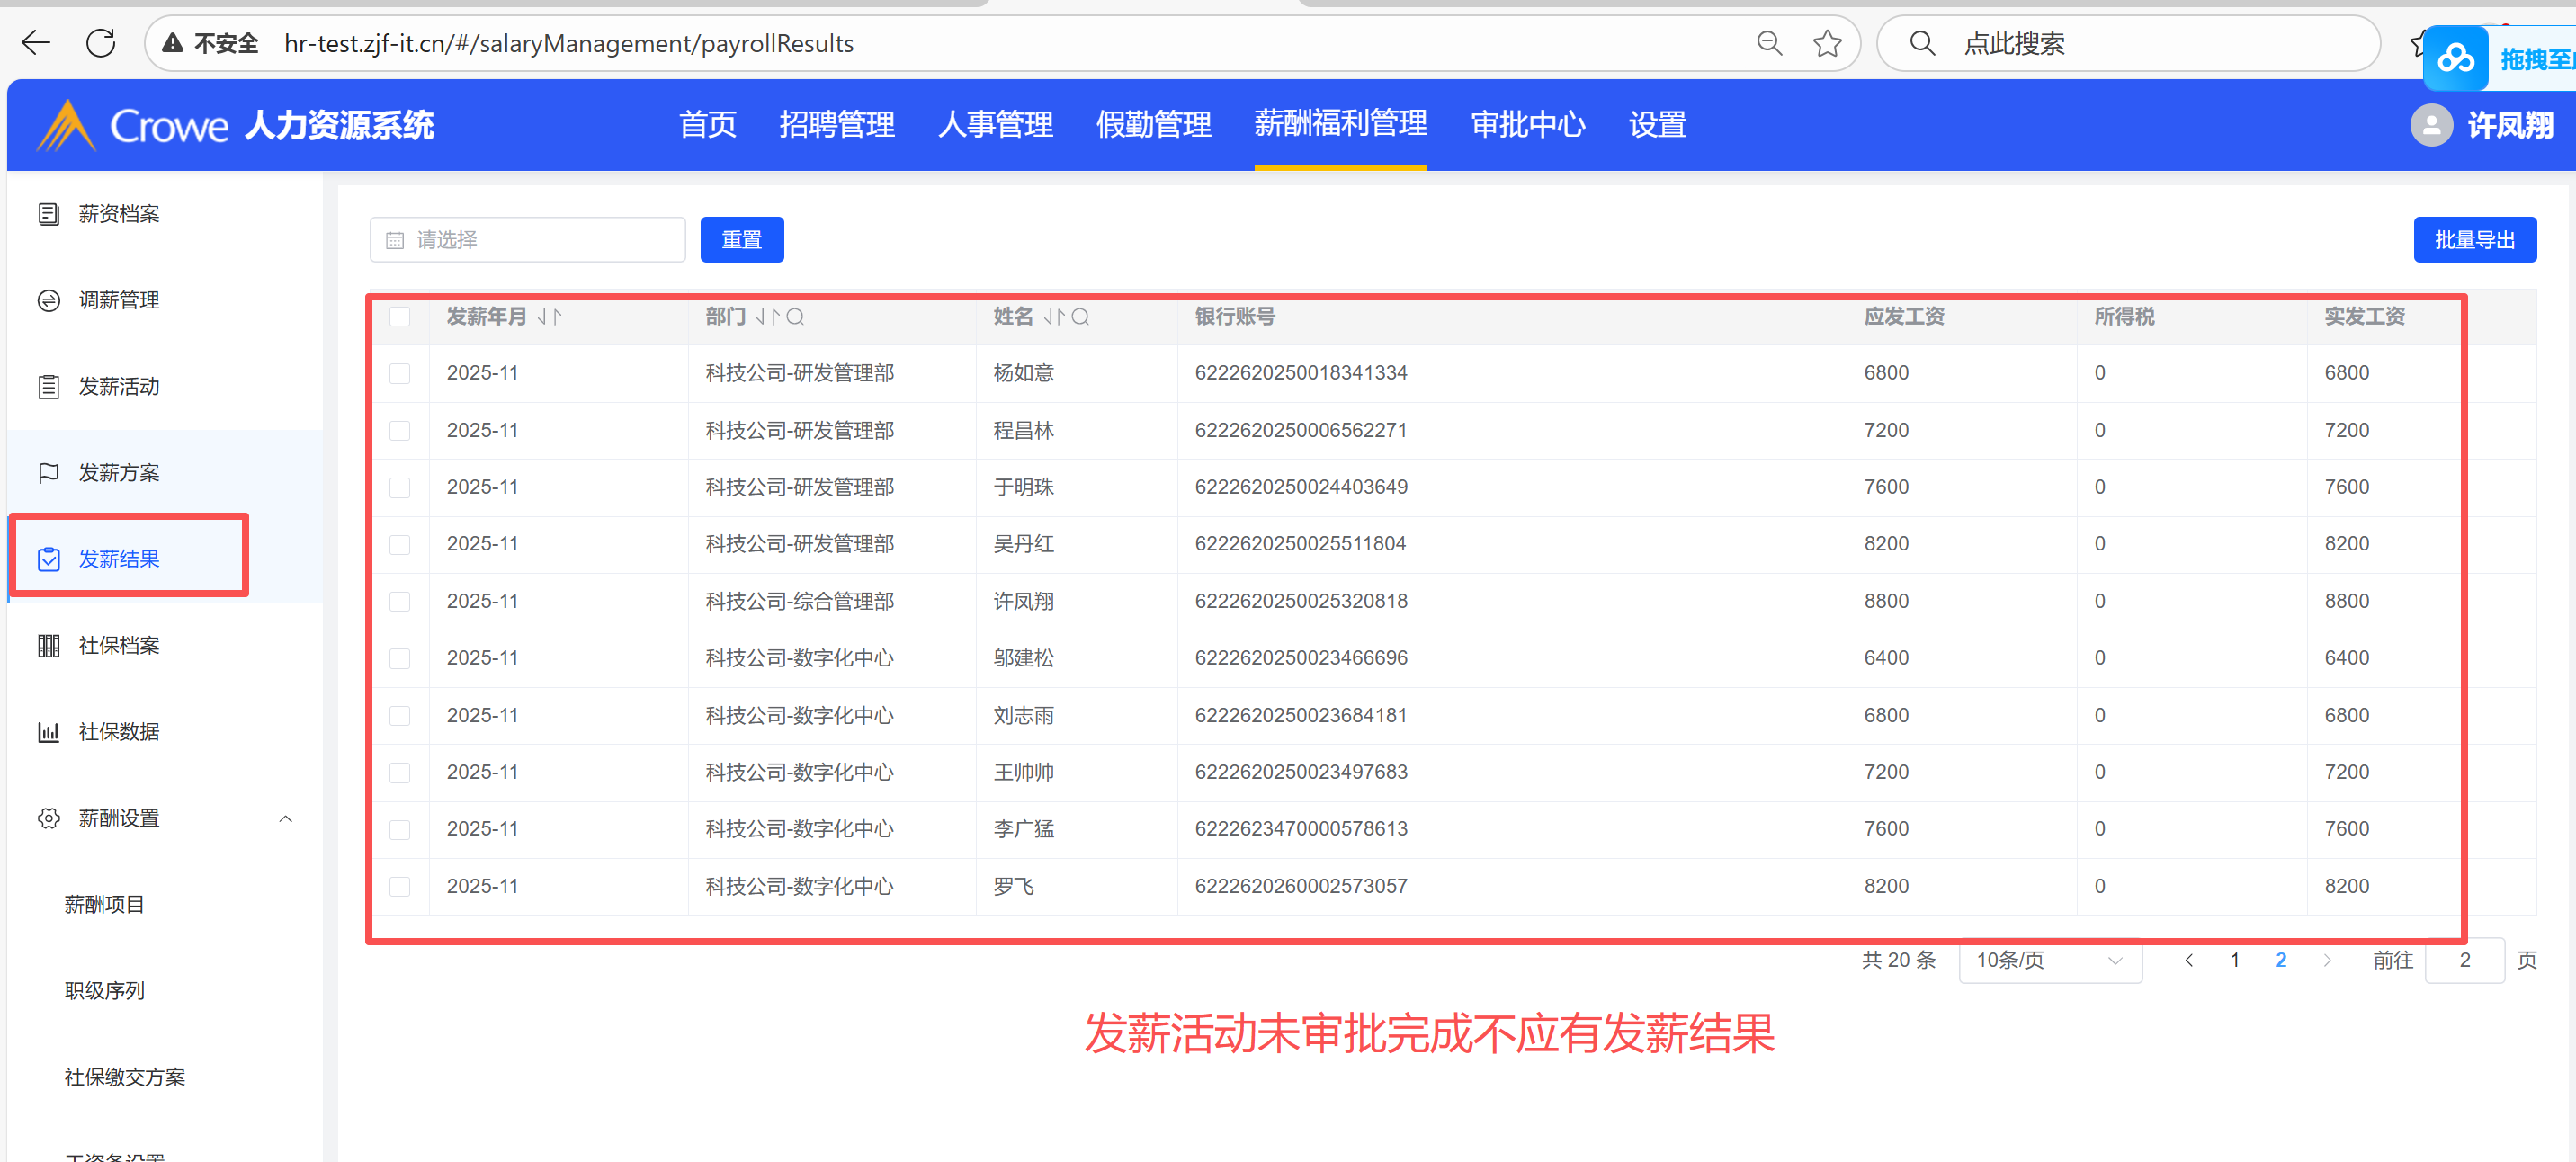Screen dimensions: 2576x1162
Task: Click the 请选择 date picker field
Action: [528, 240]
